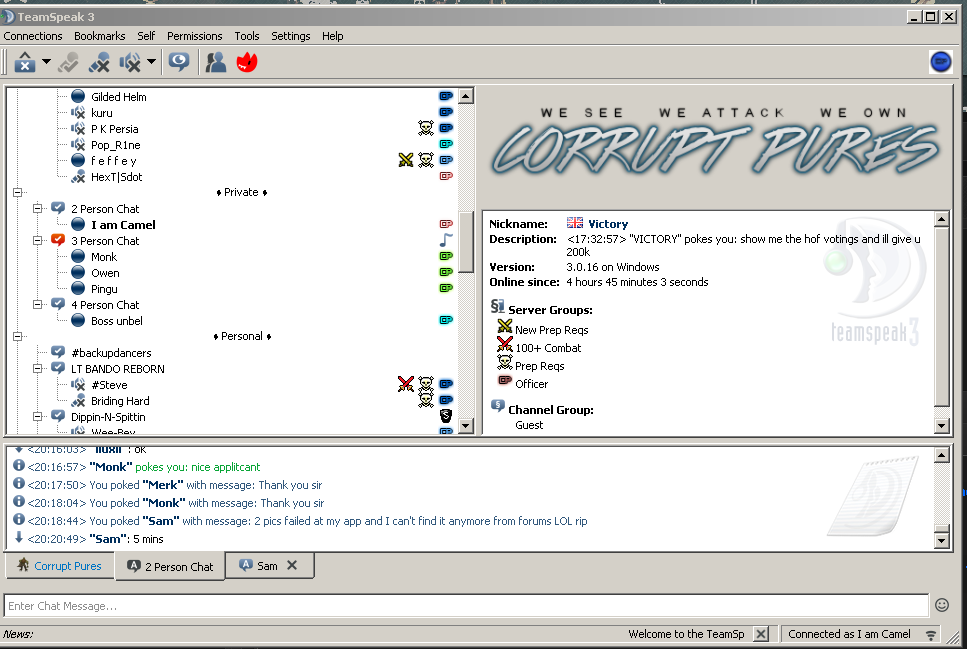This screenshot has width=967, height=649.
Task: Select user kuru in channel tree
Action: point(102,113)
